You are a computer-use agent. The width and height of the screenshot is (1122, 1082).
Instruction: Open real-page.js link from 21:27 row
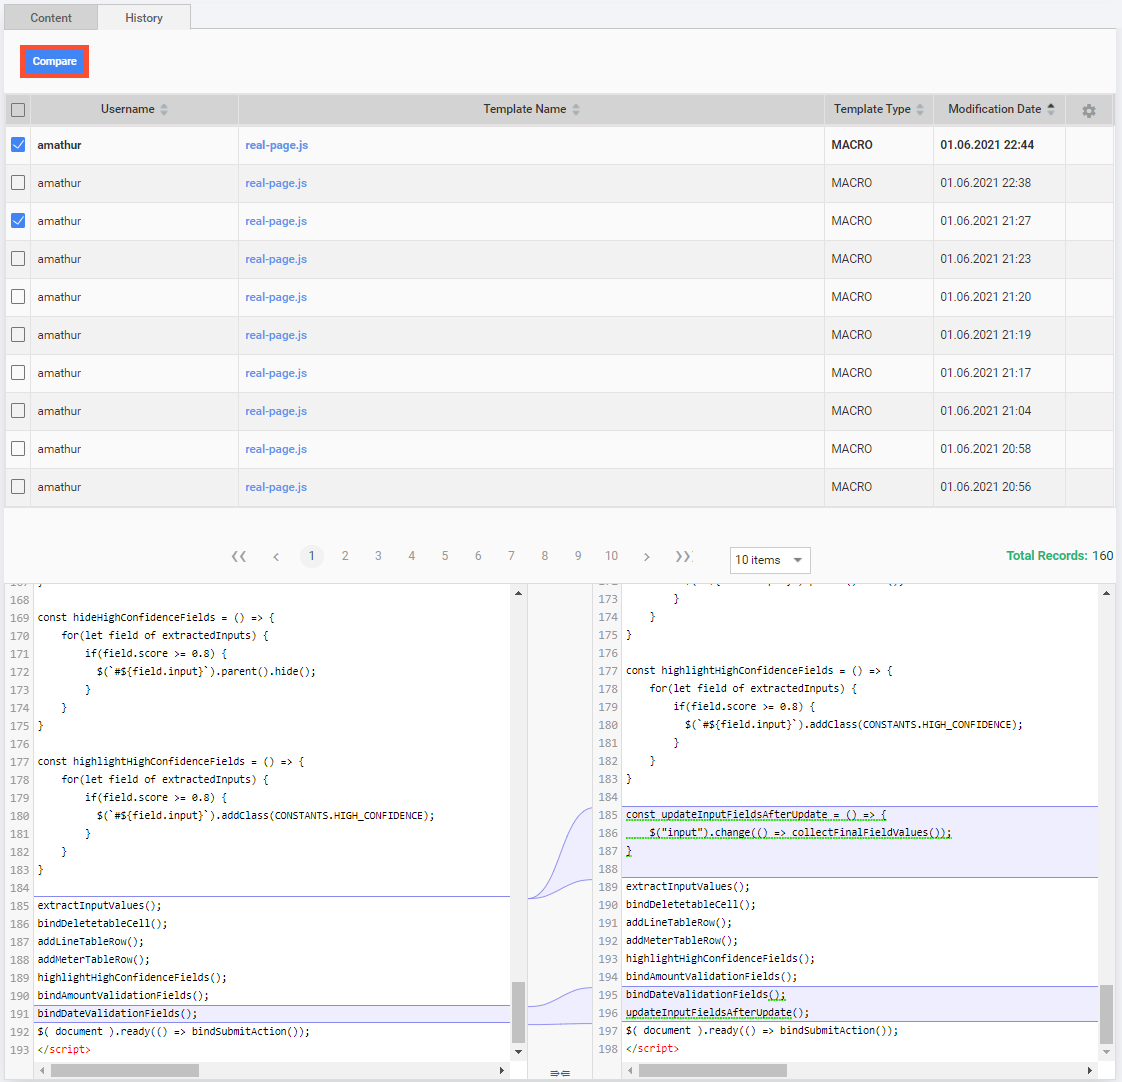(276, 221)
